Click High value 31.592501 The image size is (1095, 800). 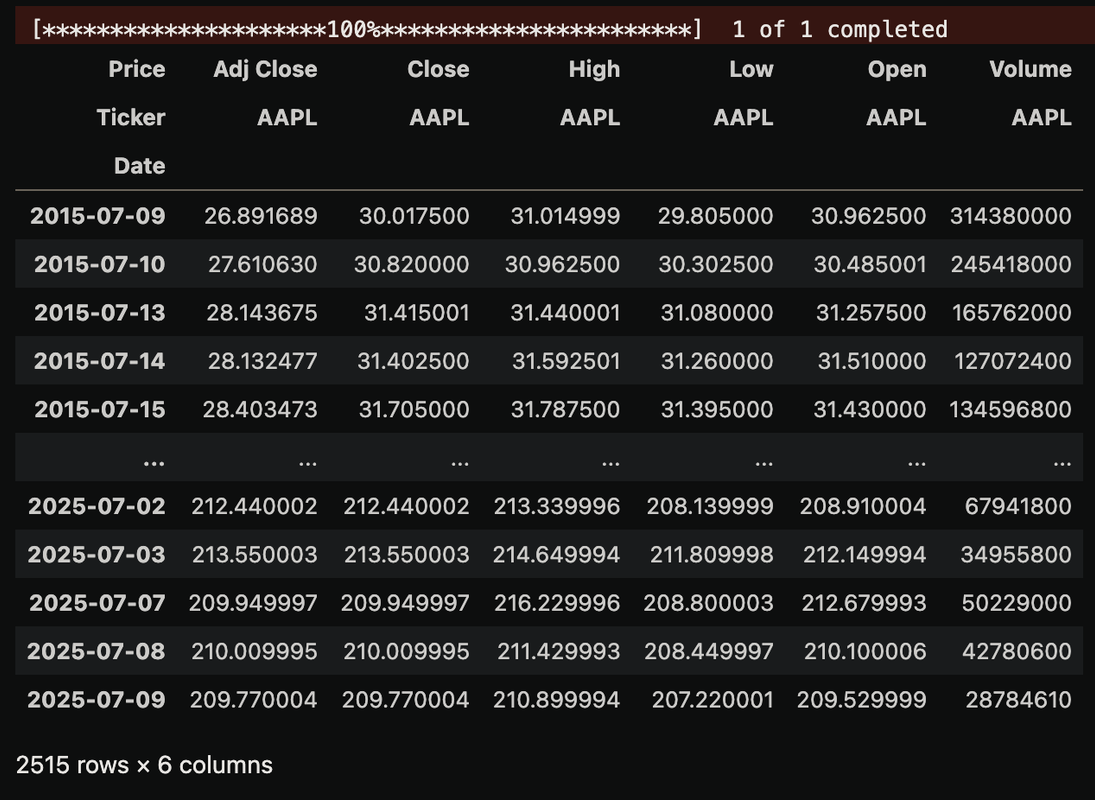[566, 361]
